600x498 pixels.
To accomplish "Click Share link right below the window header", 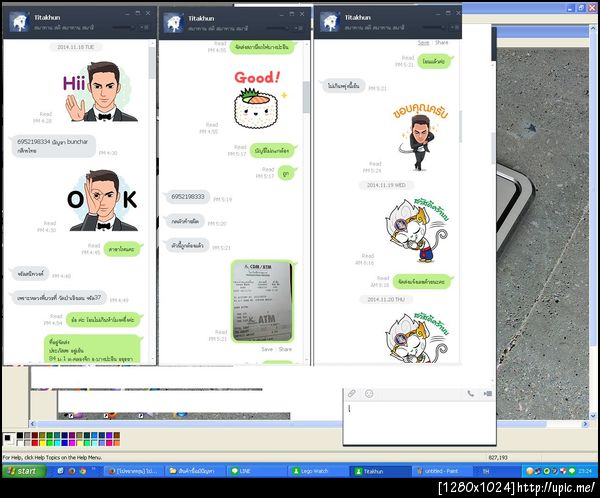I will tap(441, 42).
